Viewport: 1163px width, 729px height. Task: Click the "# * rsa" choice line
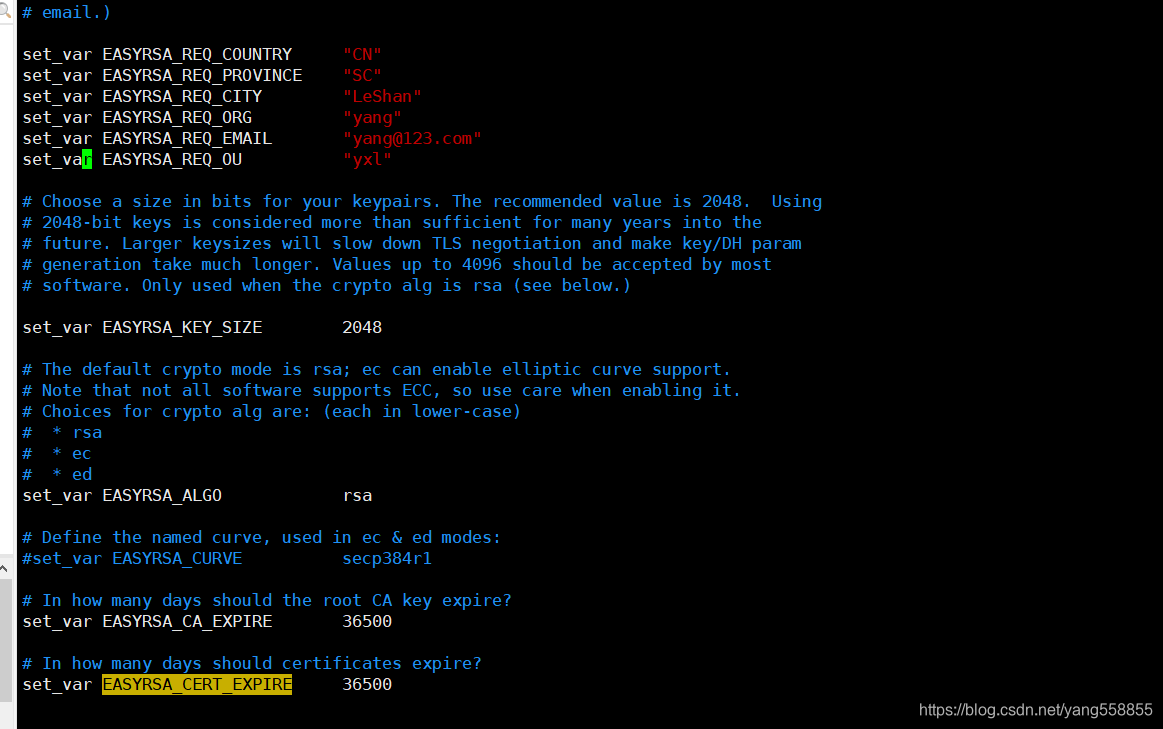[62, 432]
